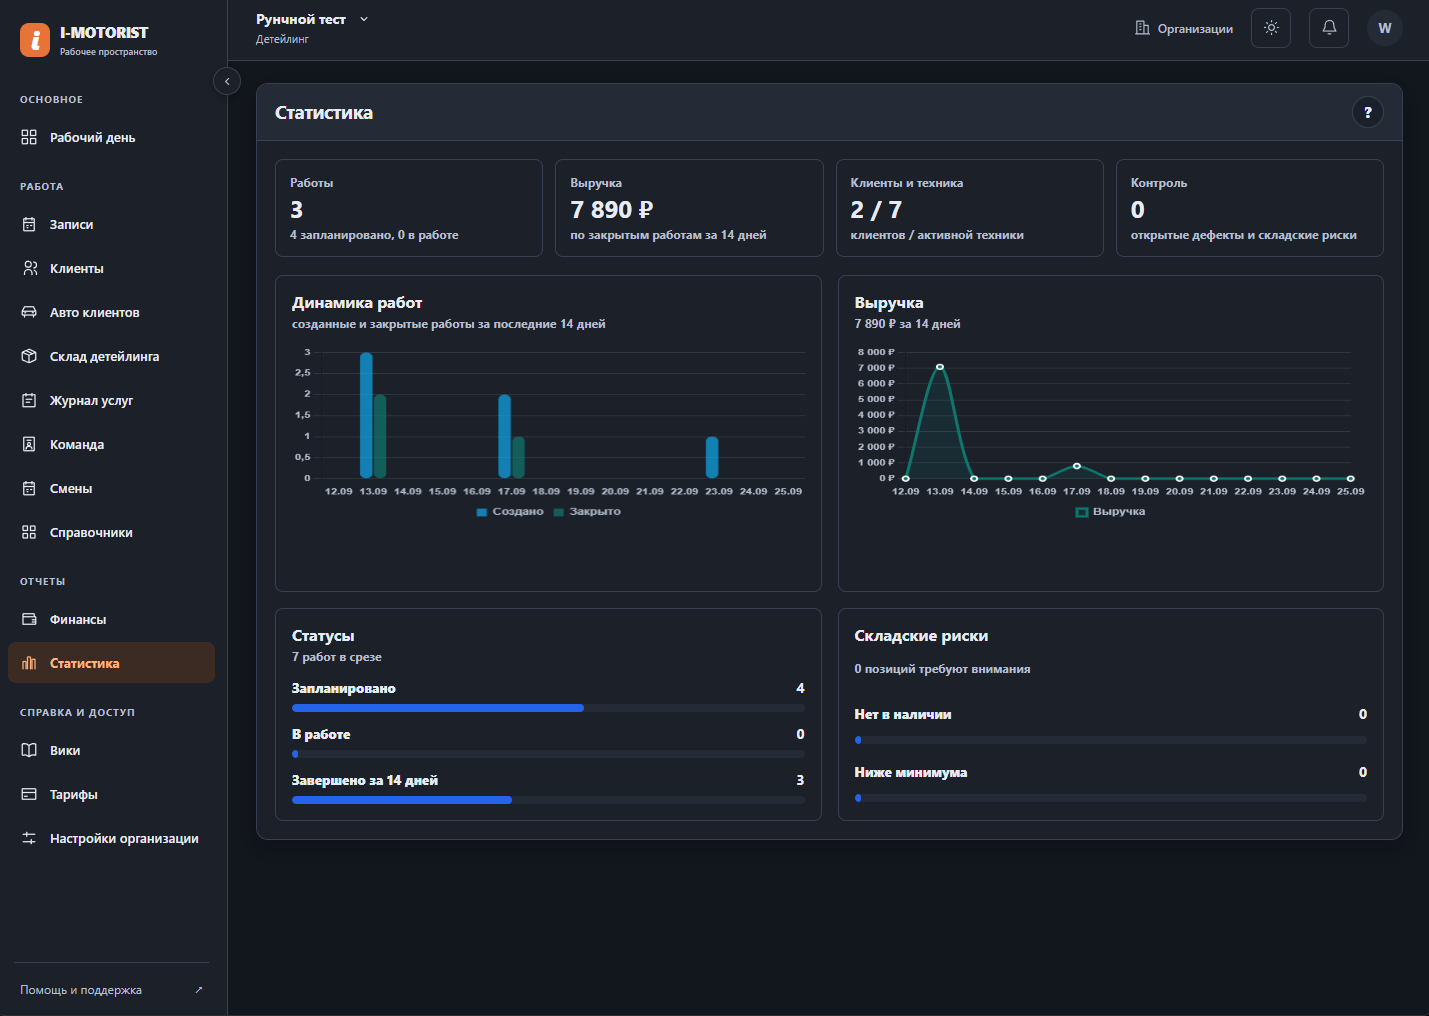1429x1016 pixels.
Task: Click the Создано bar for 23.09
Action: (712, 457)
